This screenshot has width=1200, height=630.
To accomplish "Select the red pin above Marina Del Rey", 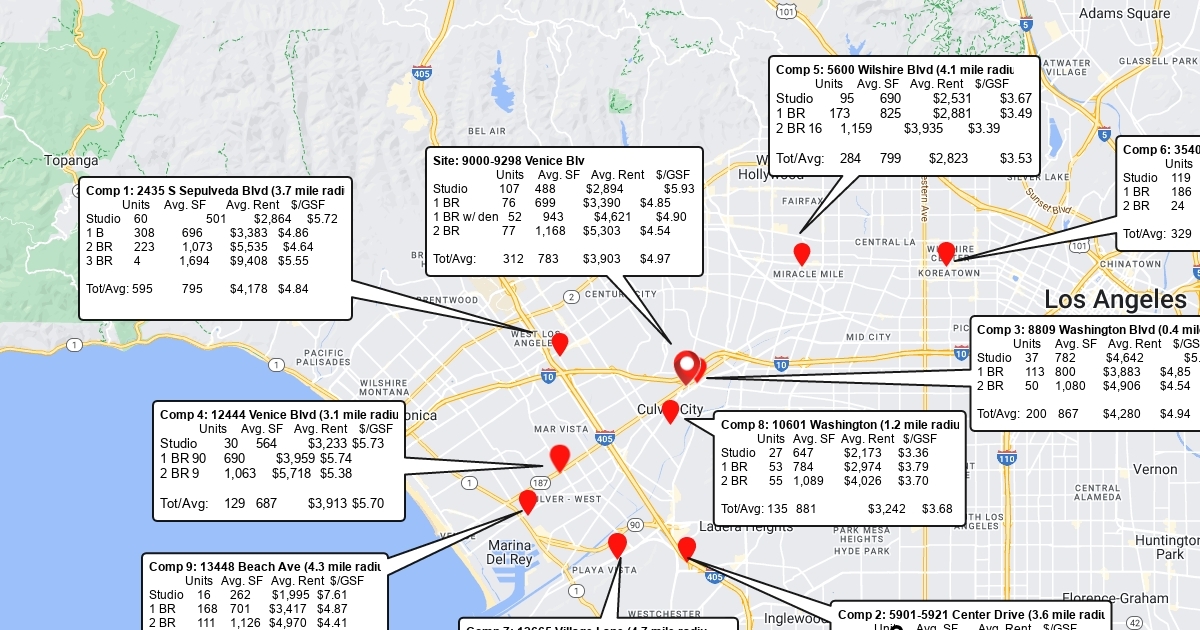I will (527, 501).
